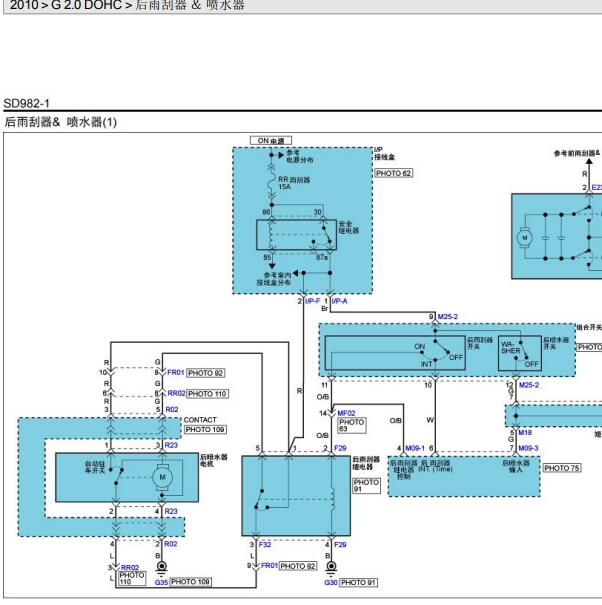
Task: Click the G35 ground point label
Action: (161, 582)
